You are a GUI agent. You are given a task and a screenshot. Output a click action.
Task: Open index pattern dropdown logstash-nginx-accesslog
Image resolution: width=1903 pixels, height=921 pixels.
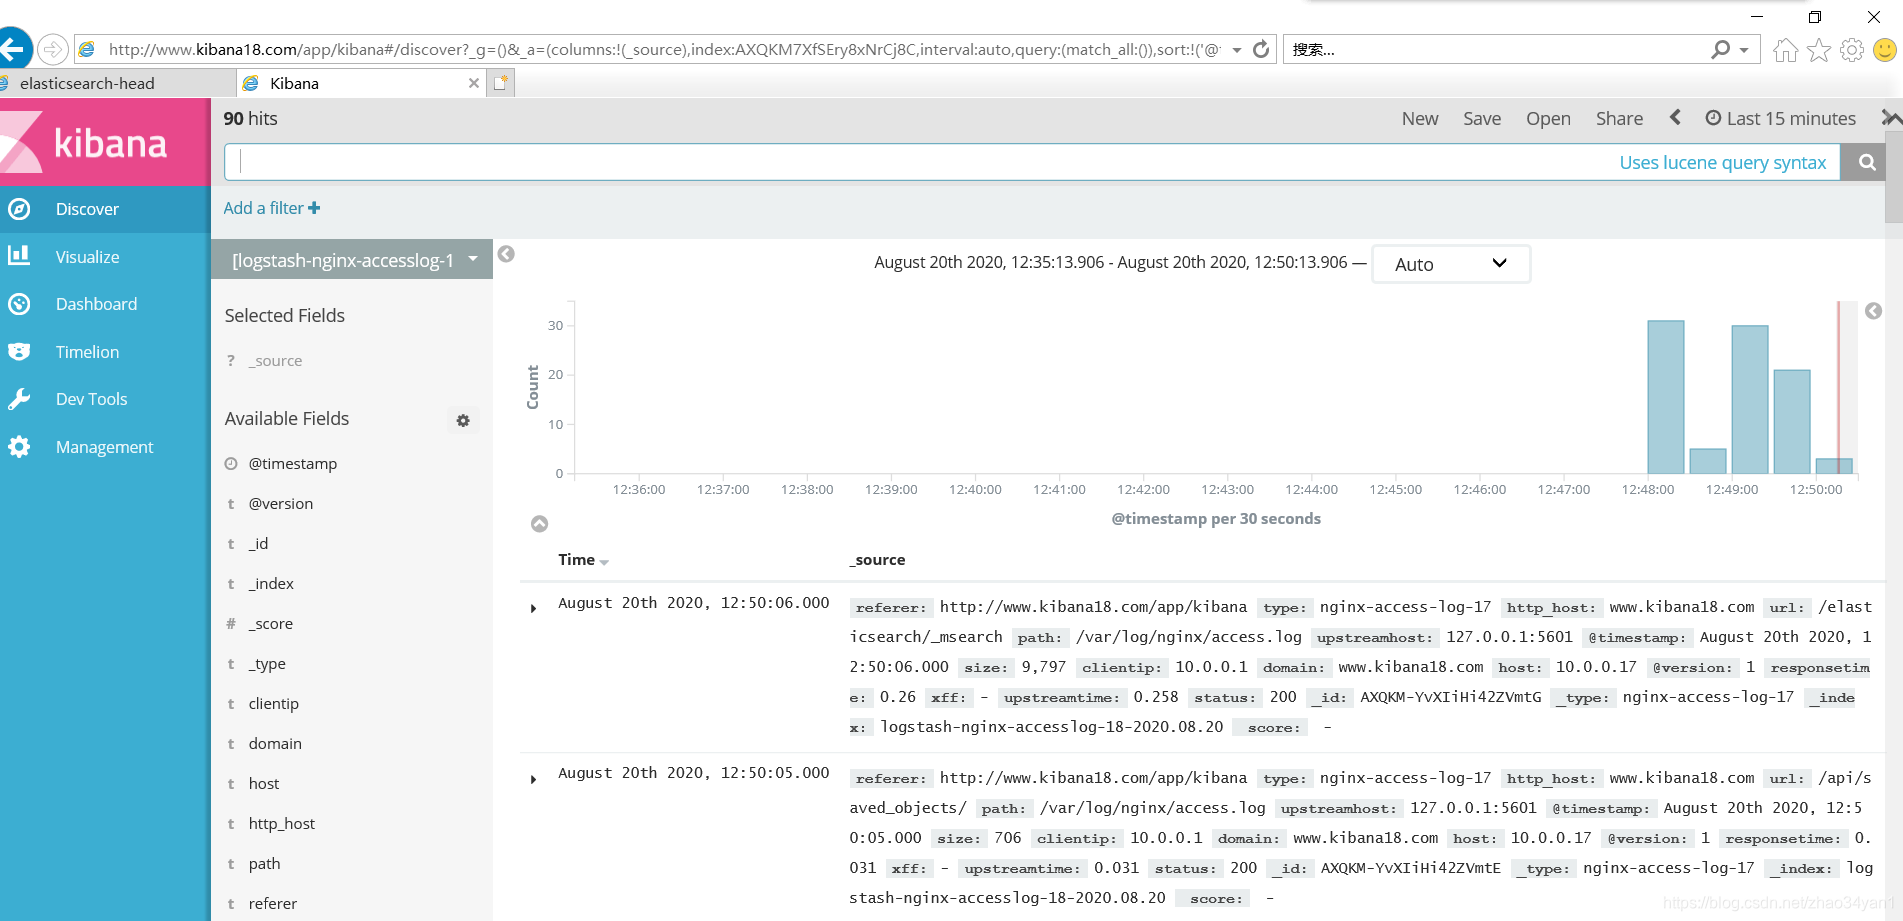pyautogui.click(x=352, y=260)
